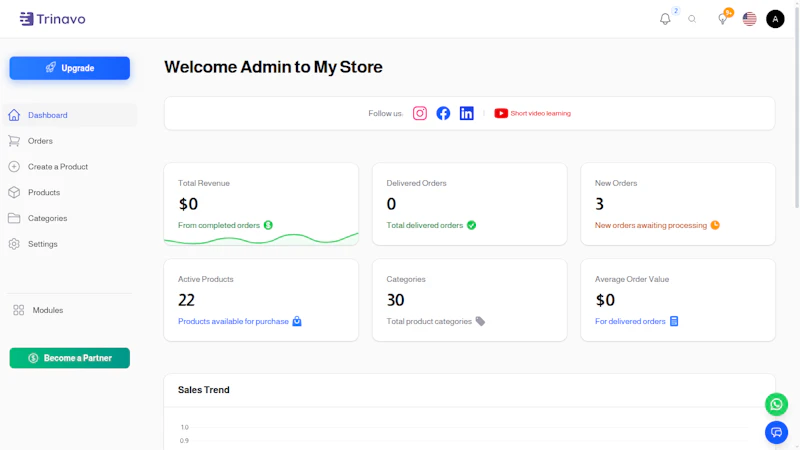Click New orders awaiting processing text
Screen dimensions: 800x450
[651, 226]
